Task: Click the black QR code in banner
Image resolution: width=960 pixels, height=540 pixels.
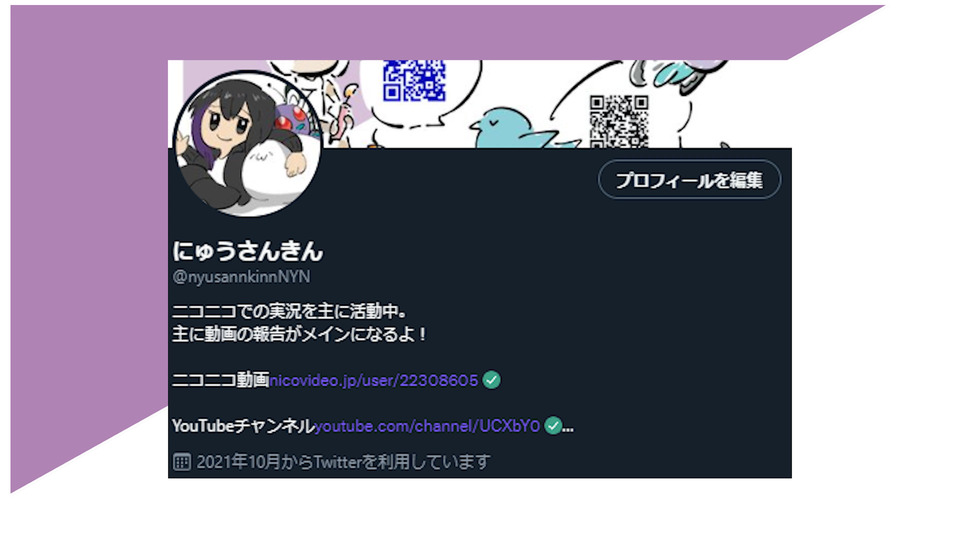Action: (x=618, y=121)
